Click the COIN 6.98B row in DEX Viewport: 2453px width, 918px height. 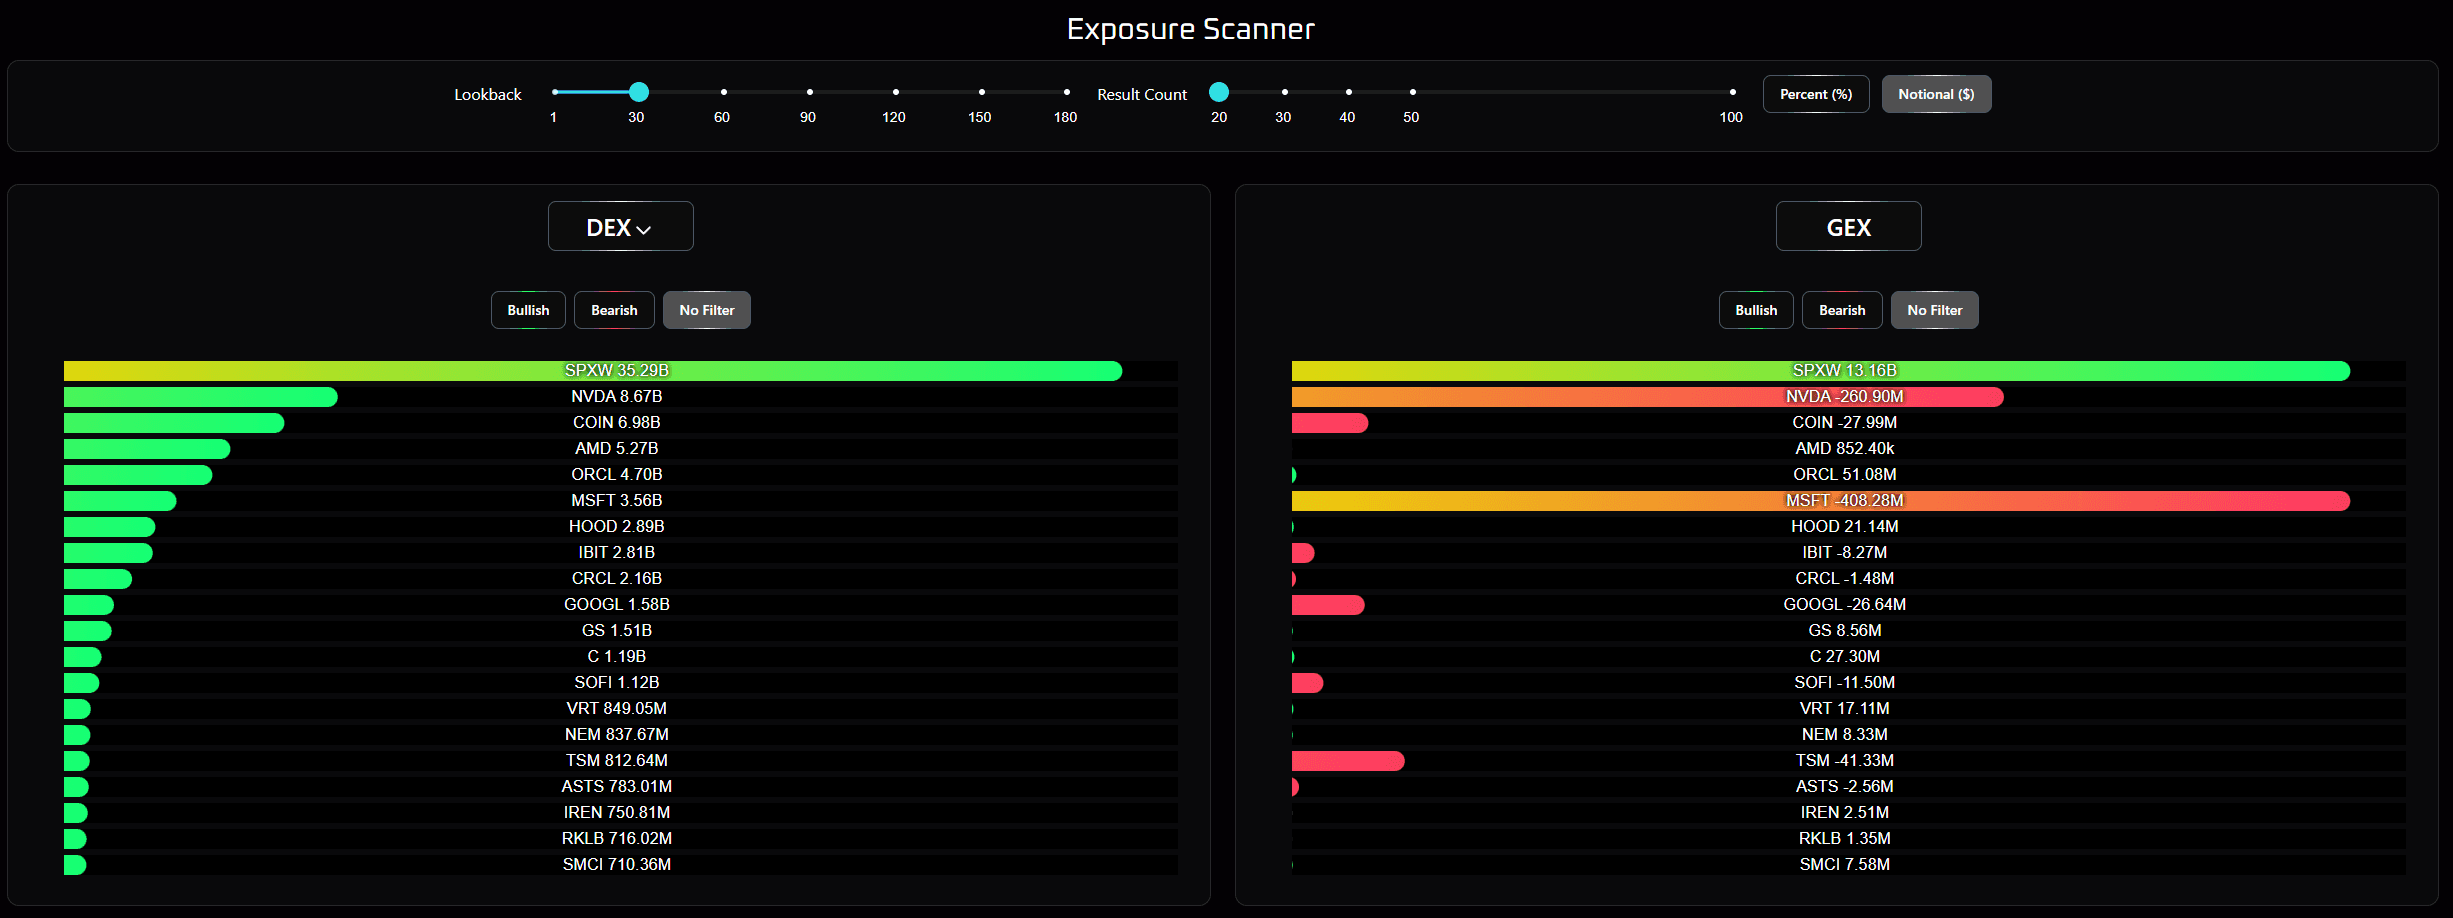[616, 423]
